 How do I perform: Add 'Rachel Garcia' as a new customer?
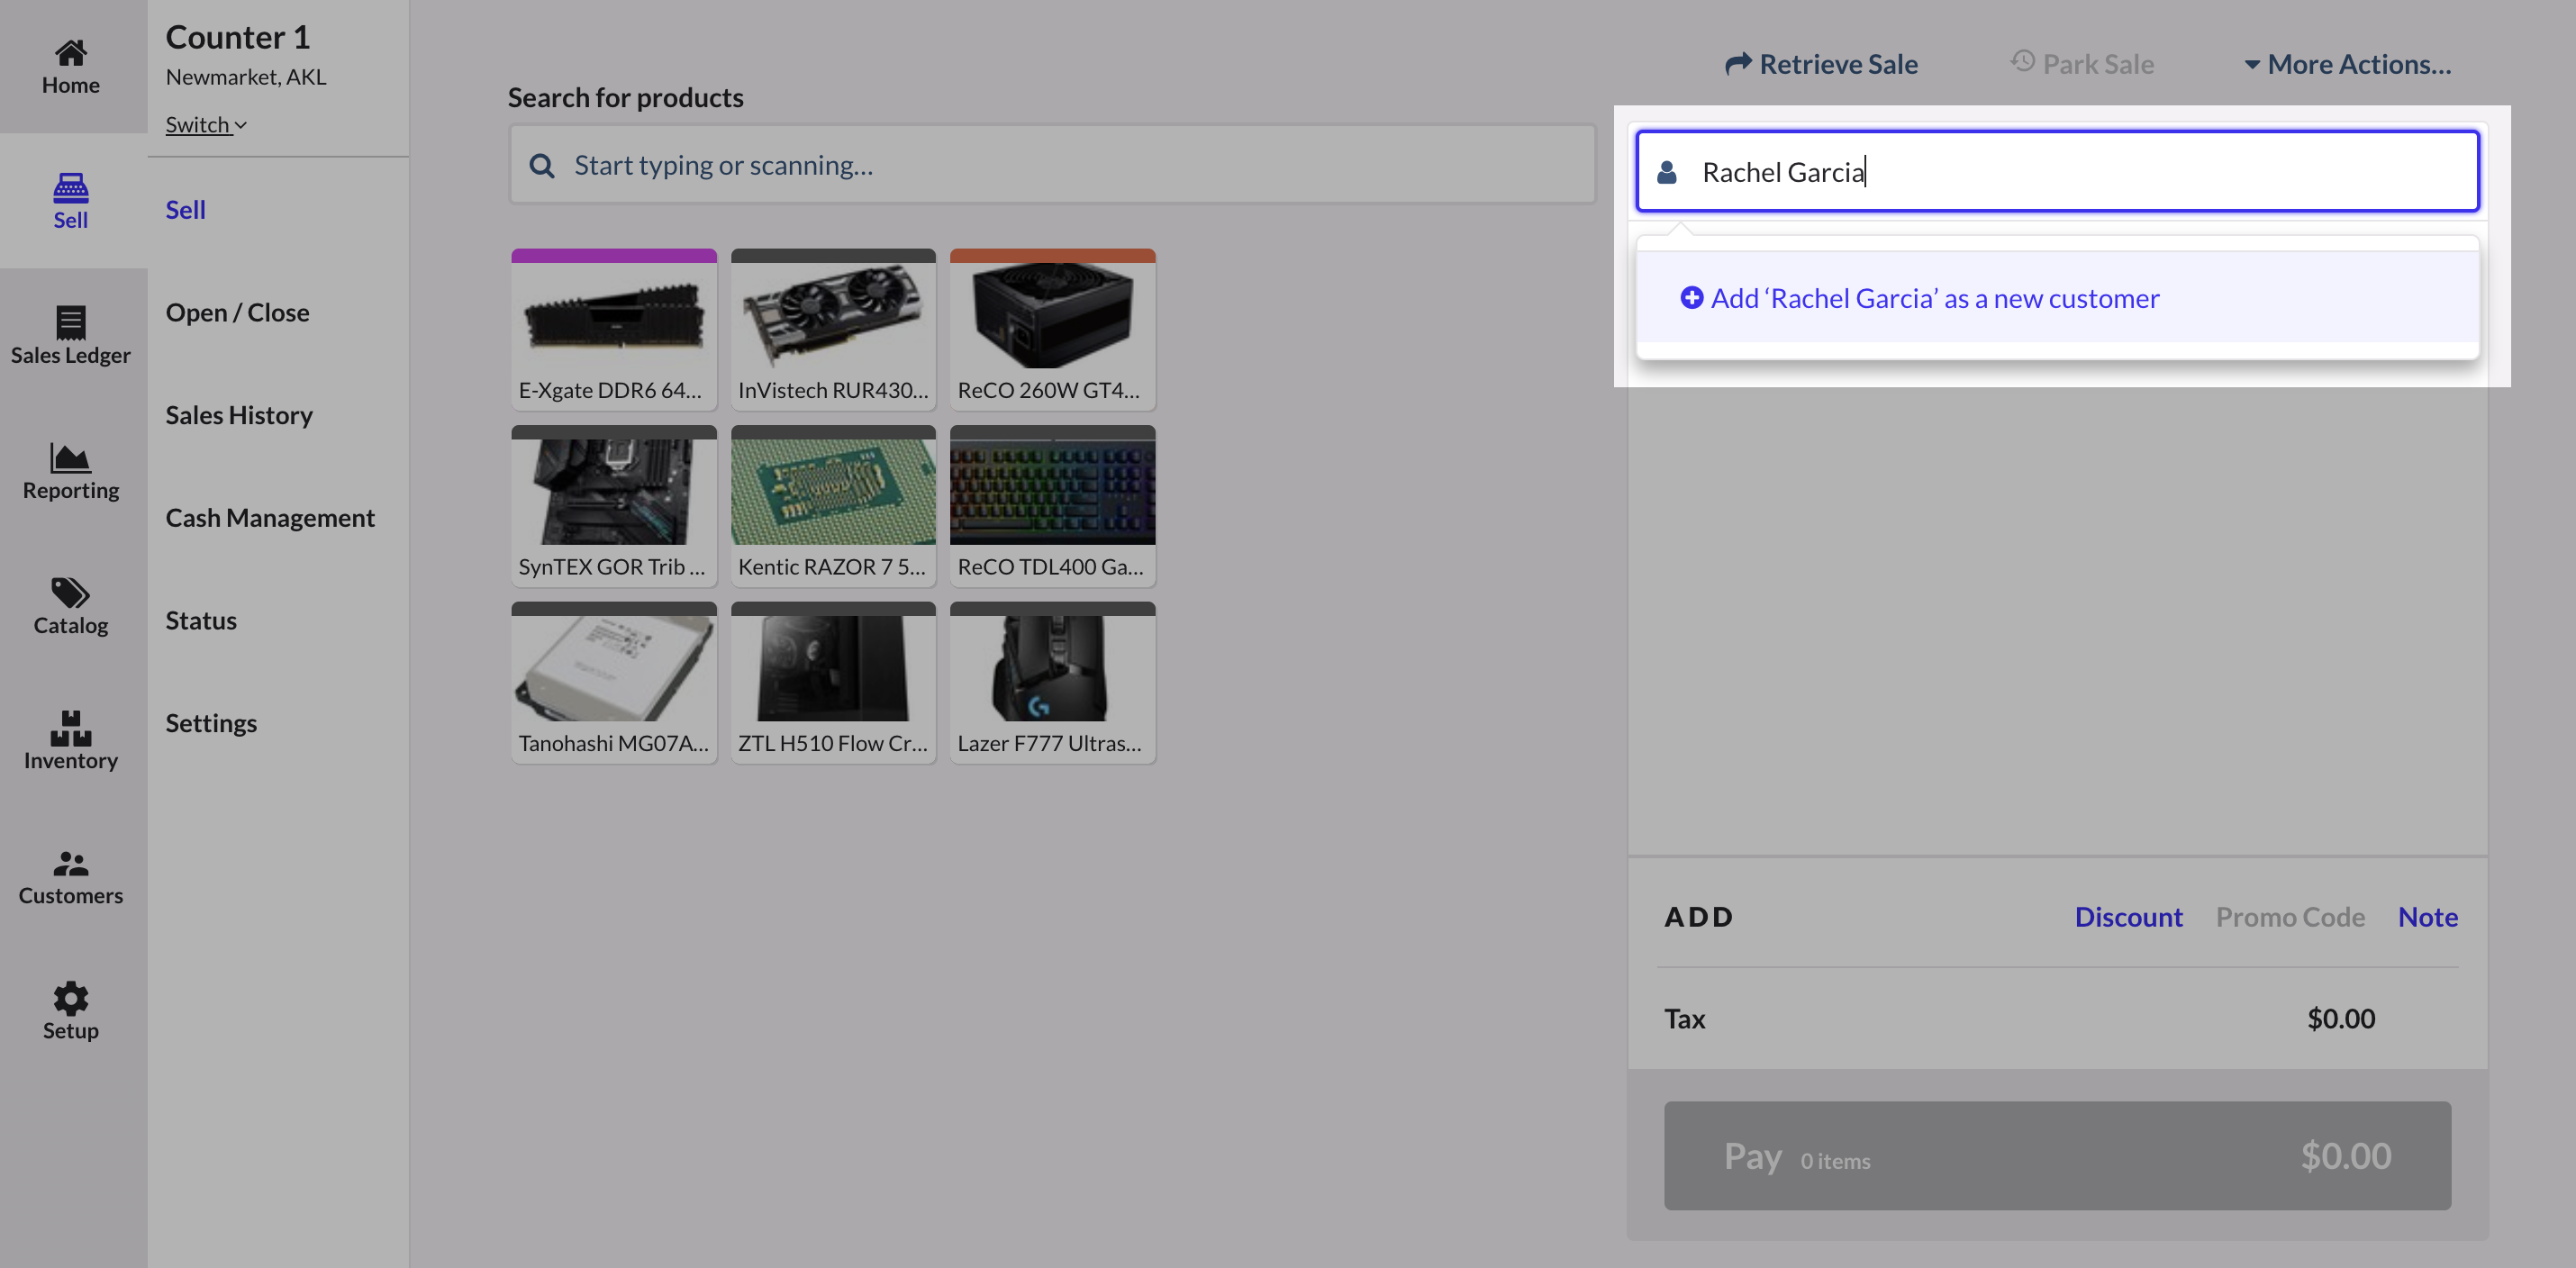(x=1920, y=298)
